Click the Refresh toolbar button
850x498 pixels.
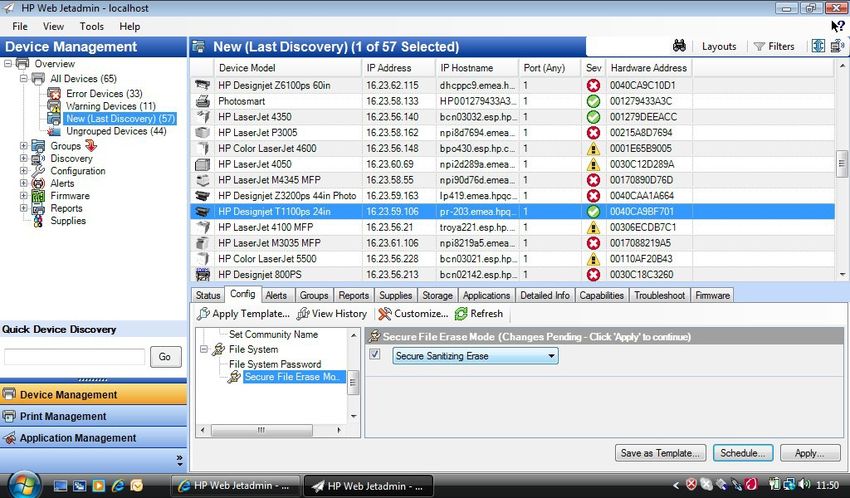[479, 313]
